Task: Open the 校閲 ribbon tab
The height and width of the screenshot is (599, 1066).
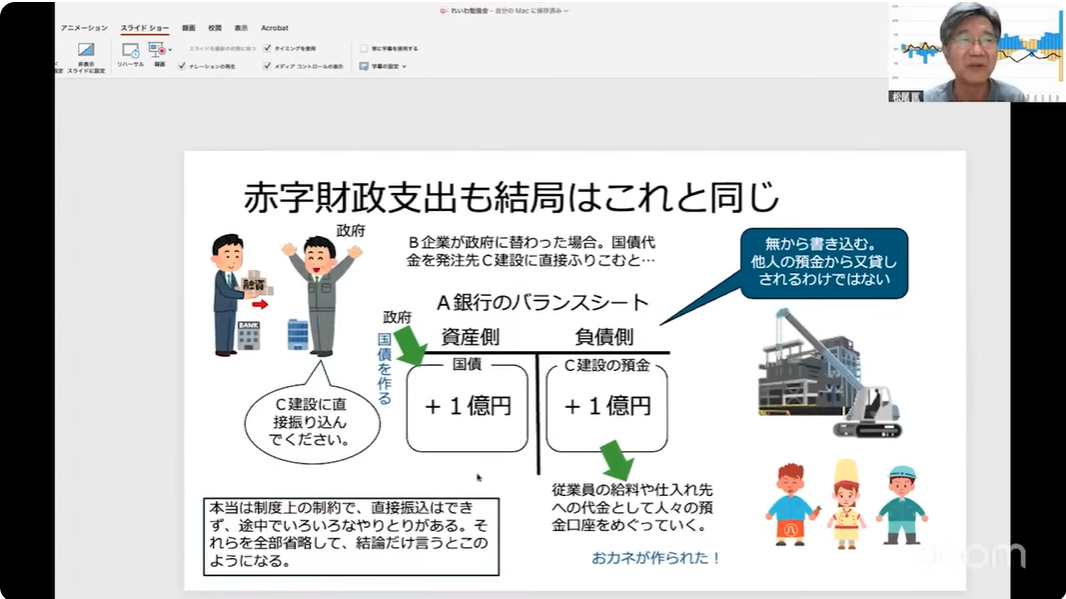Action: click(x=214, y=28)
